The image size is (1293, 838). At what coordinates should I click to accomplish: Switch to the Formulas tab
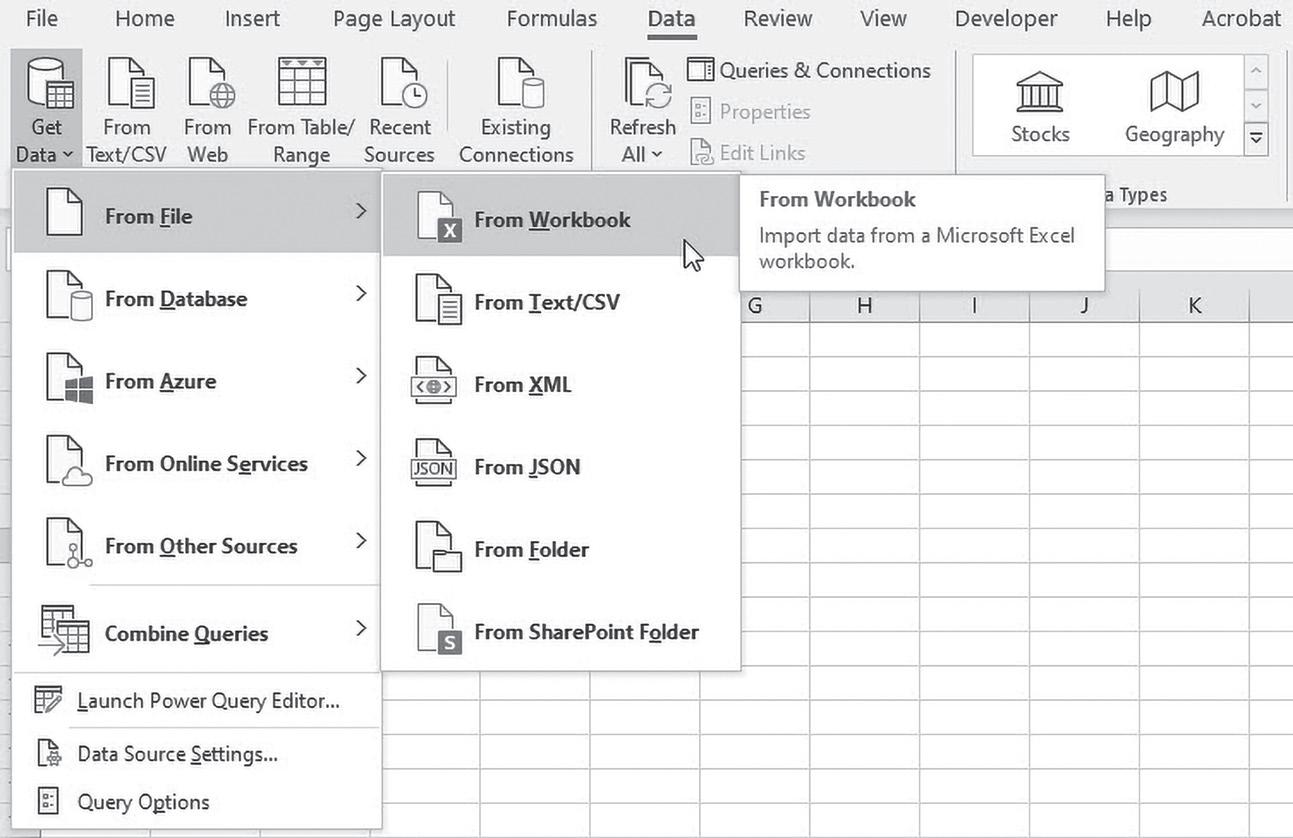[x=552, y=18]
